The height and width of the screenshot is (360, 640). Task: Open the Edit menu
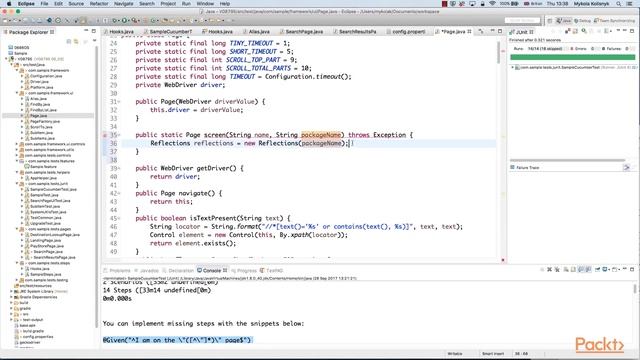click(x=58, y=4)
